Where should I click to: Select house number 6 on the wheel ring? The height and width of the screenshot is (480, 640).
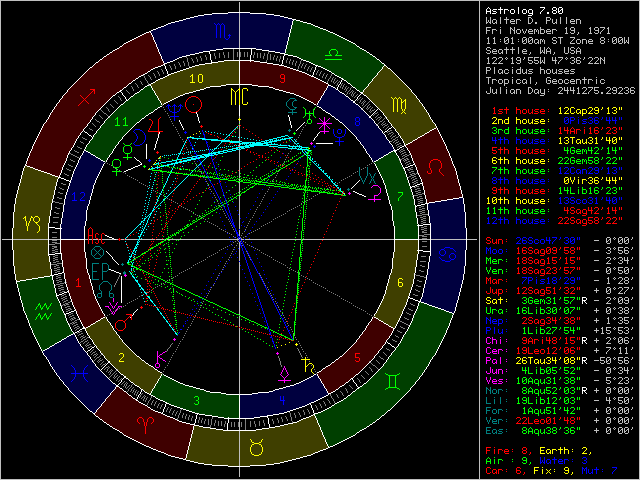point(400,282)
